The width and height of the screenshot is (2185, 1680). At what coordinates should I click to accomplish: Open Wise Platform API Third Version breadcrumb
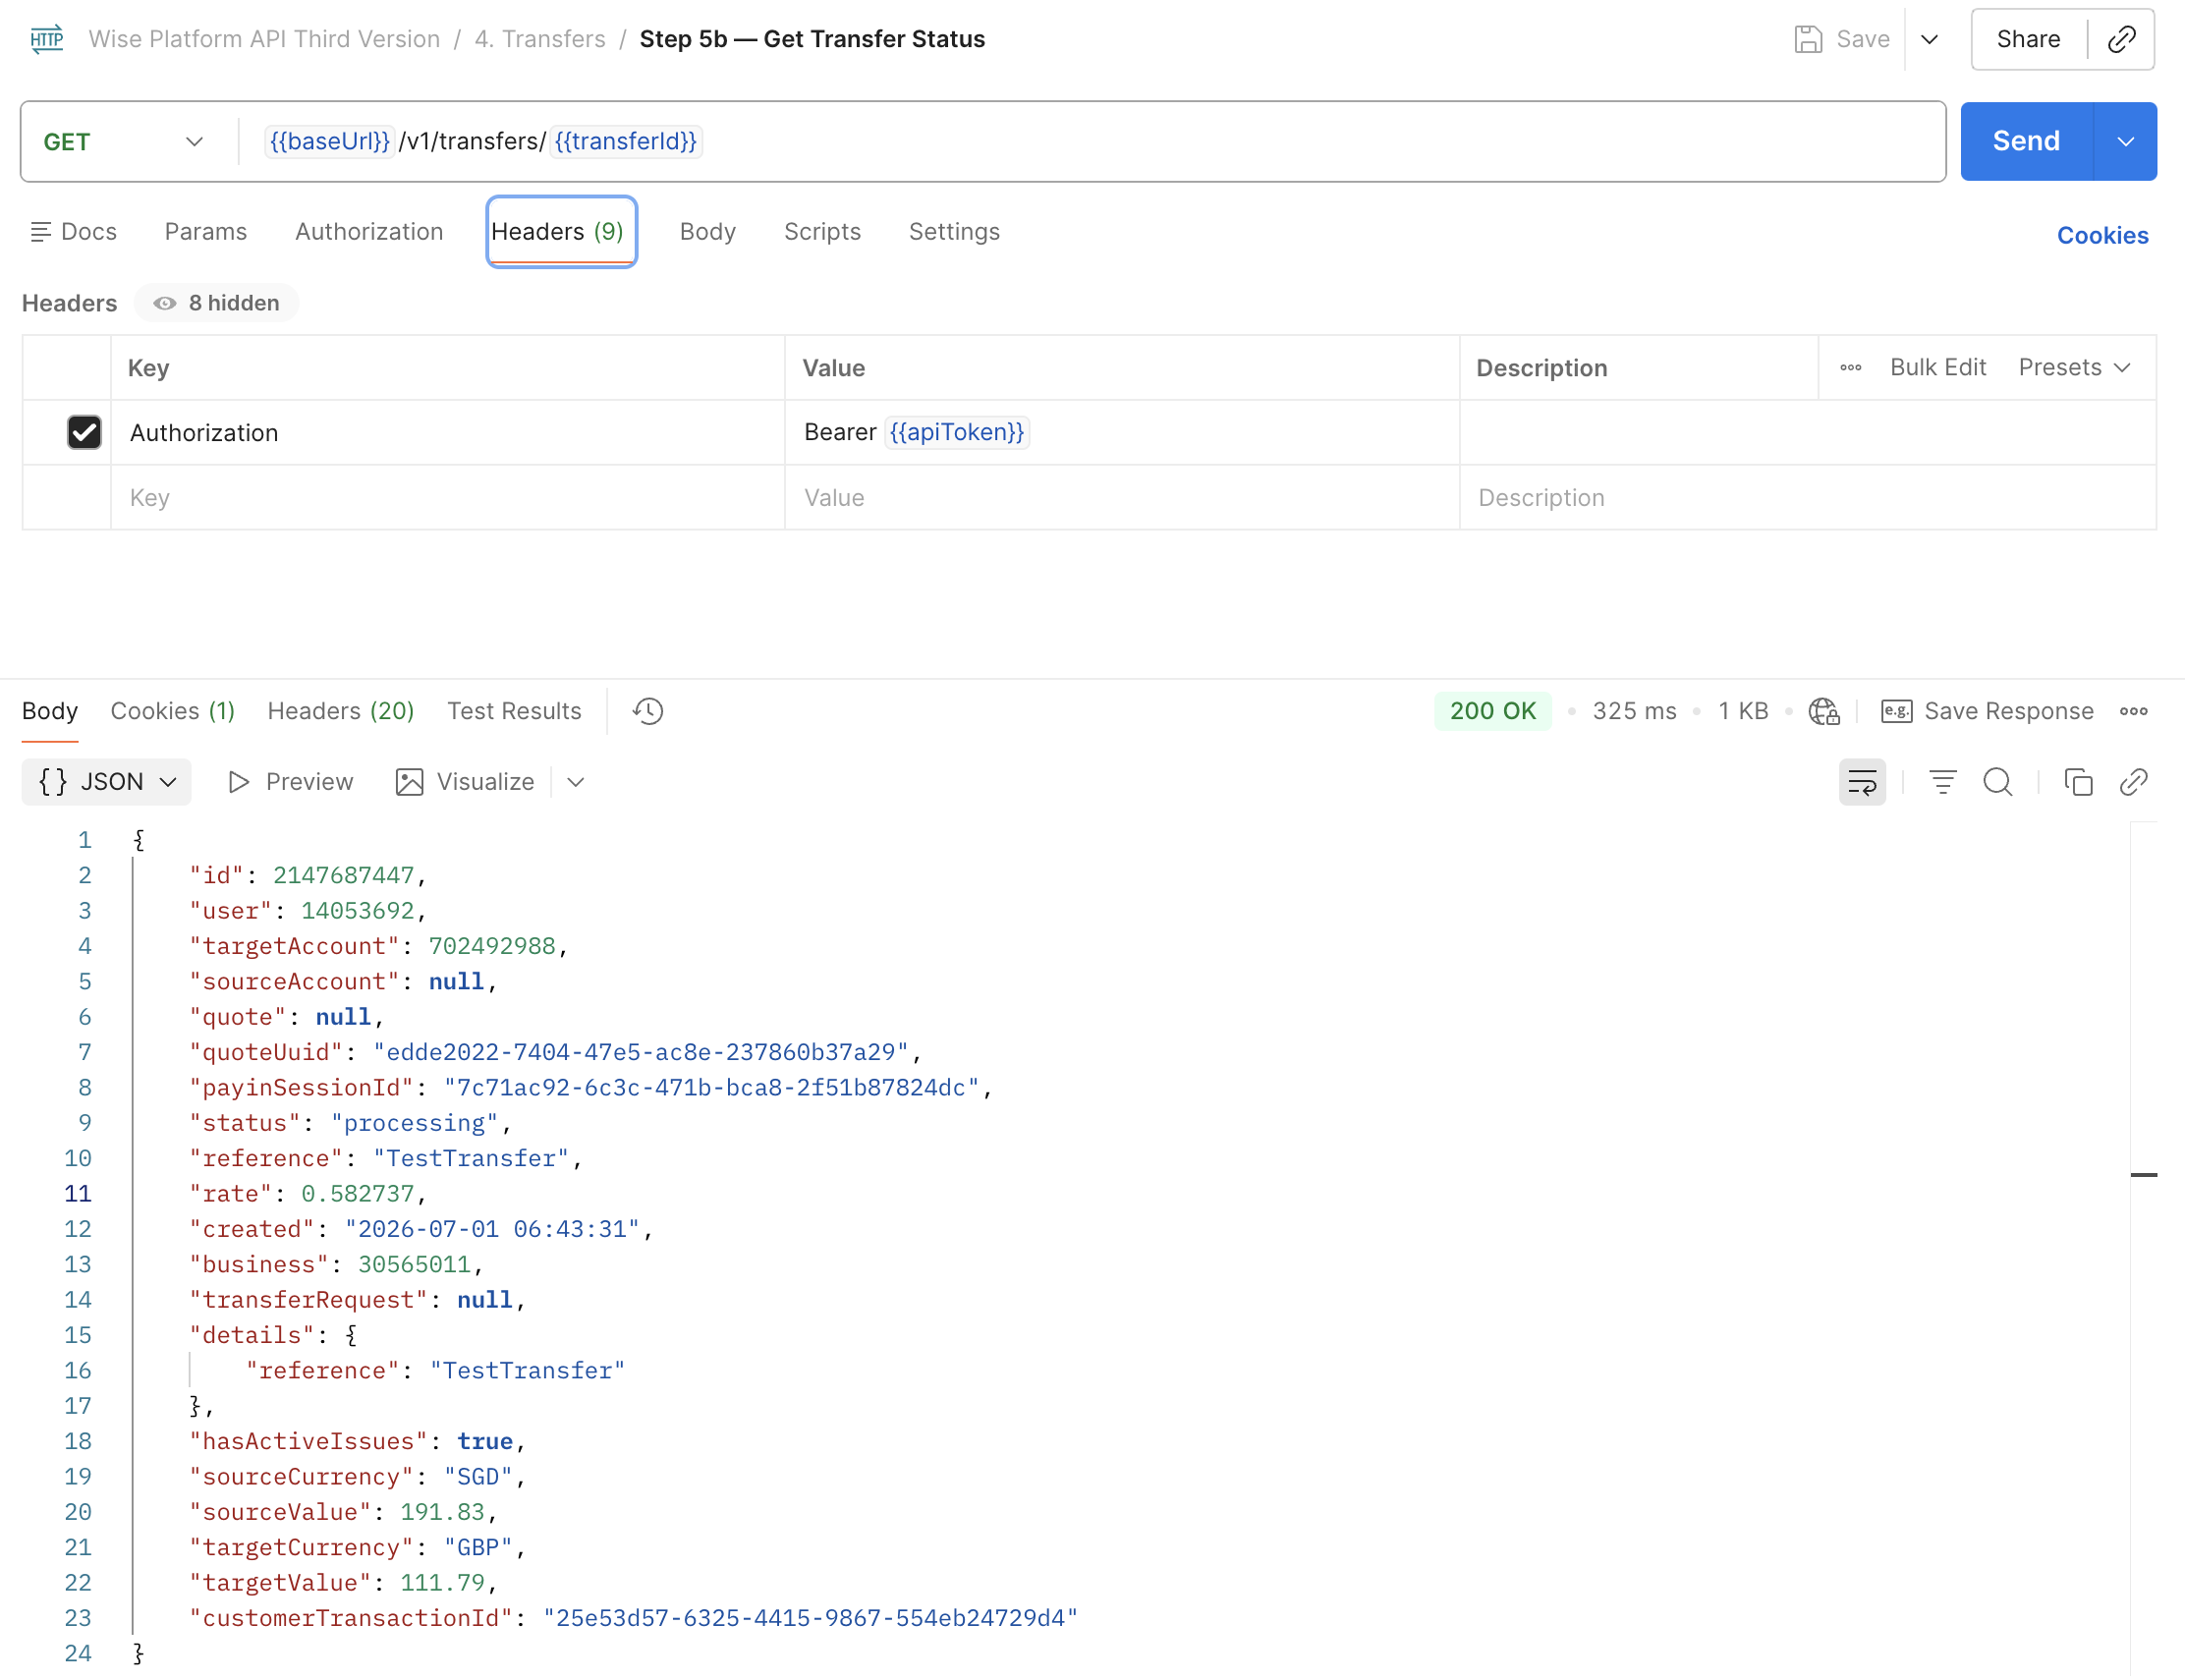(x=264, y=39)
